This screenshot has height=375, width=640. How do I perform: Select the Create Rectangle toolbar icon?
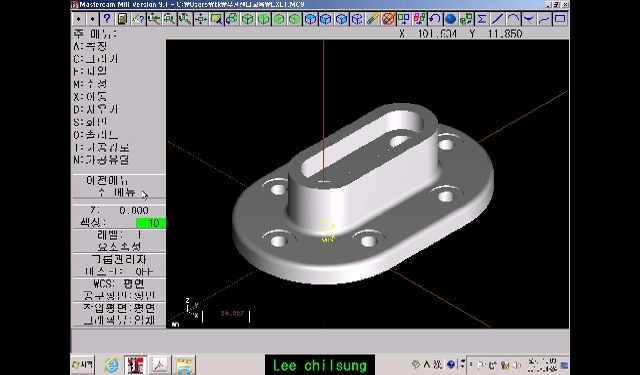click(x=560, y=19)
